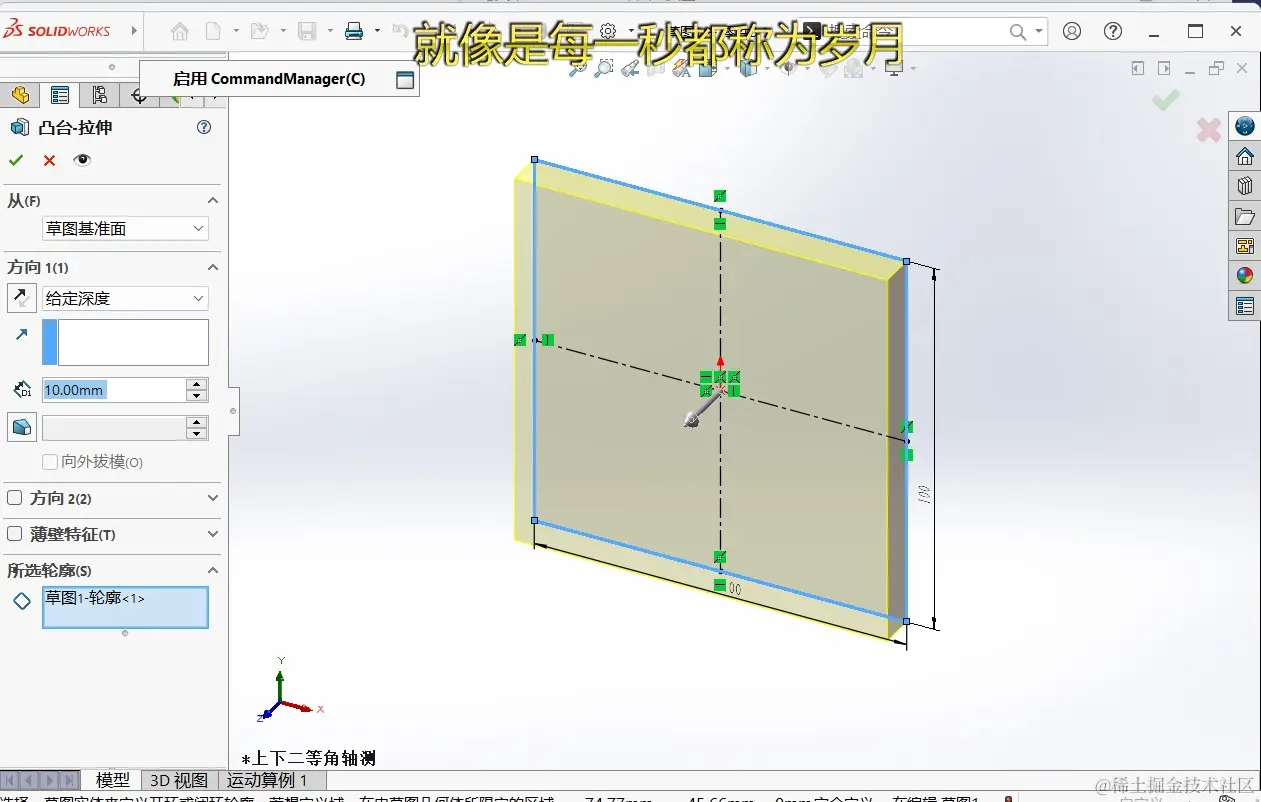
Task: Click the help icon beside 凸台-拉伸
Action: 204,127
